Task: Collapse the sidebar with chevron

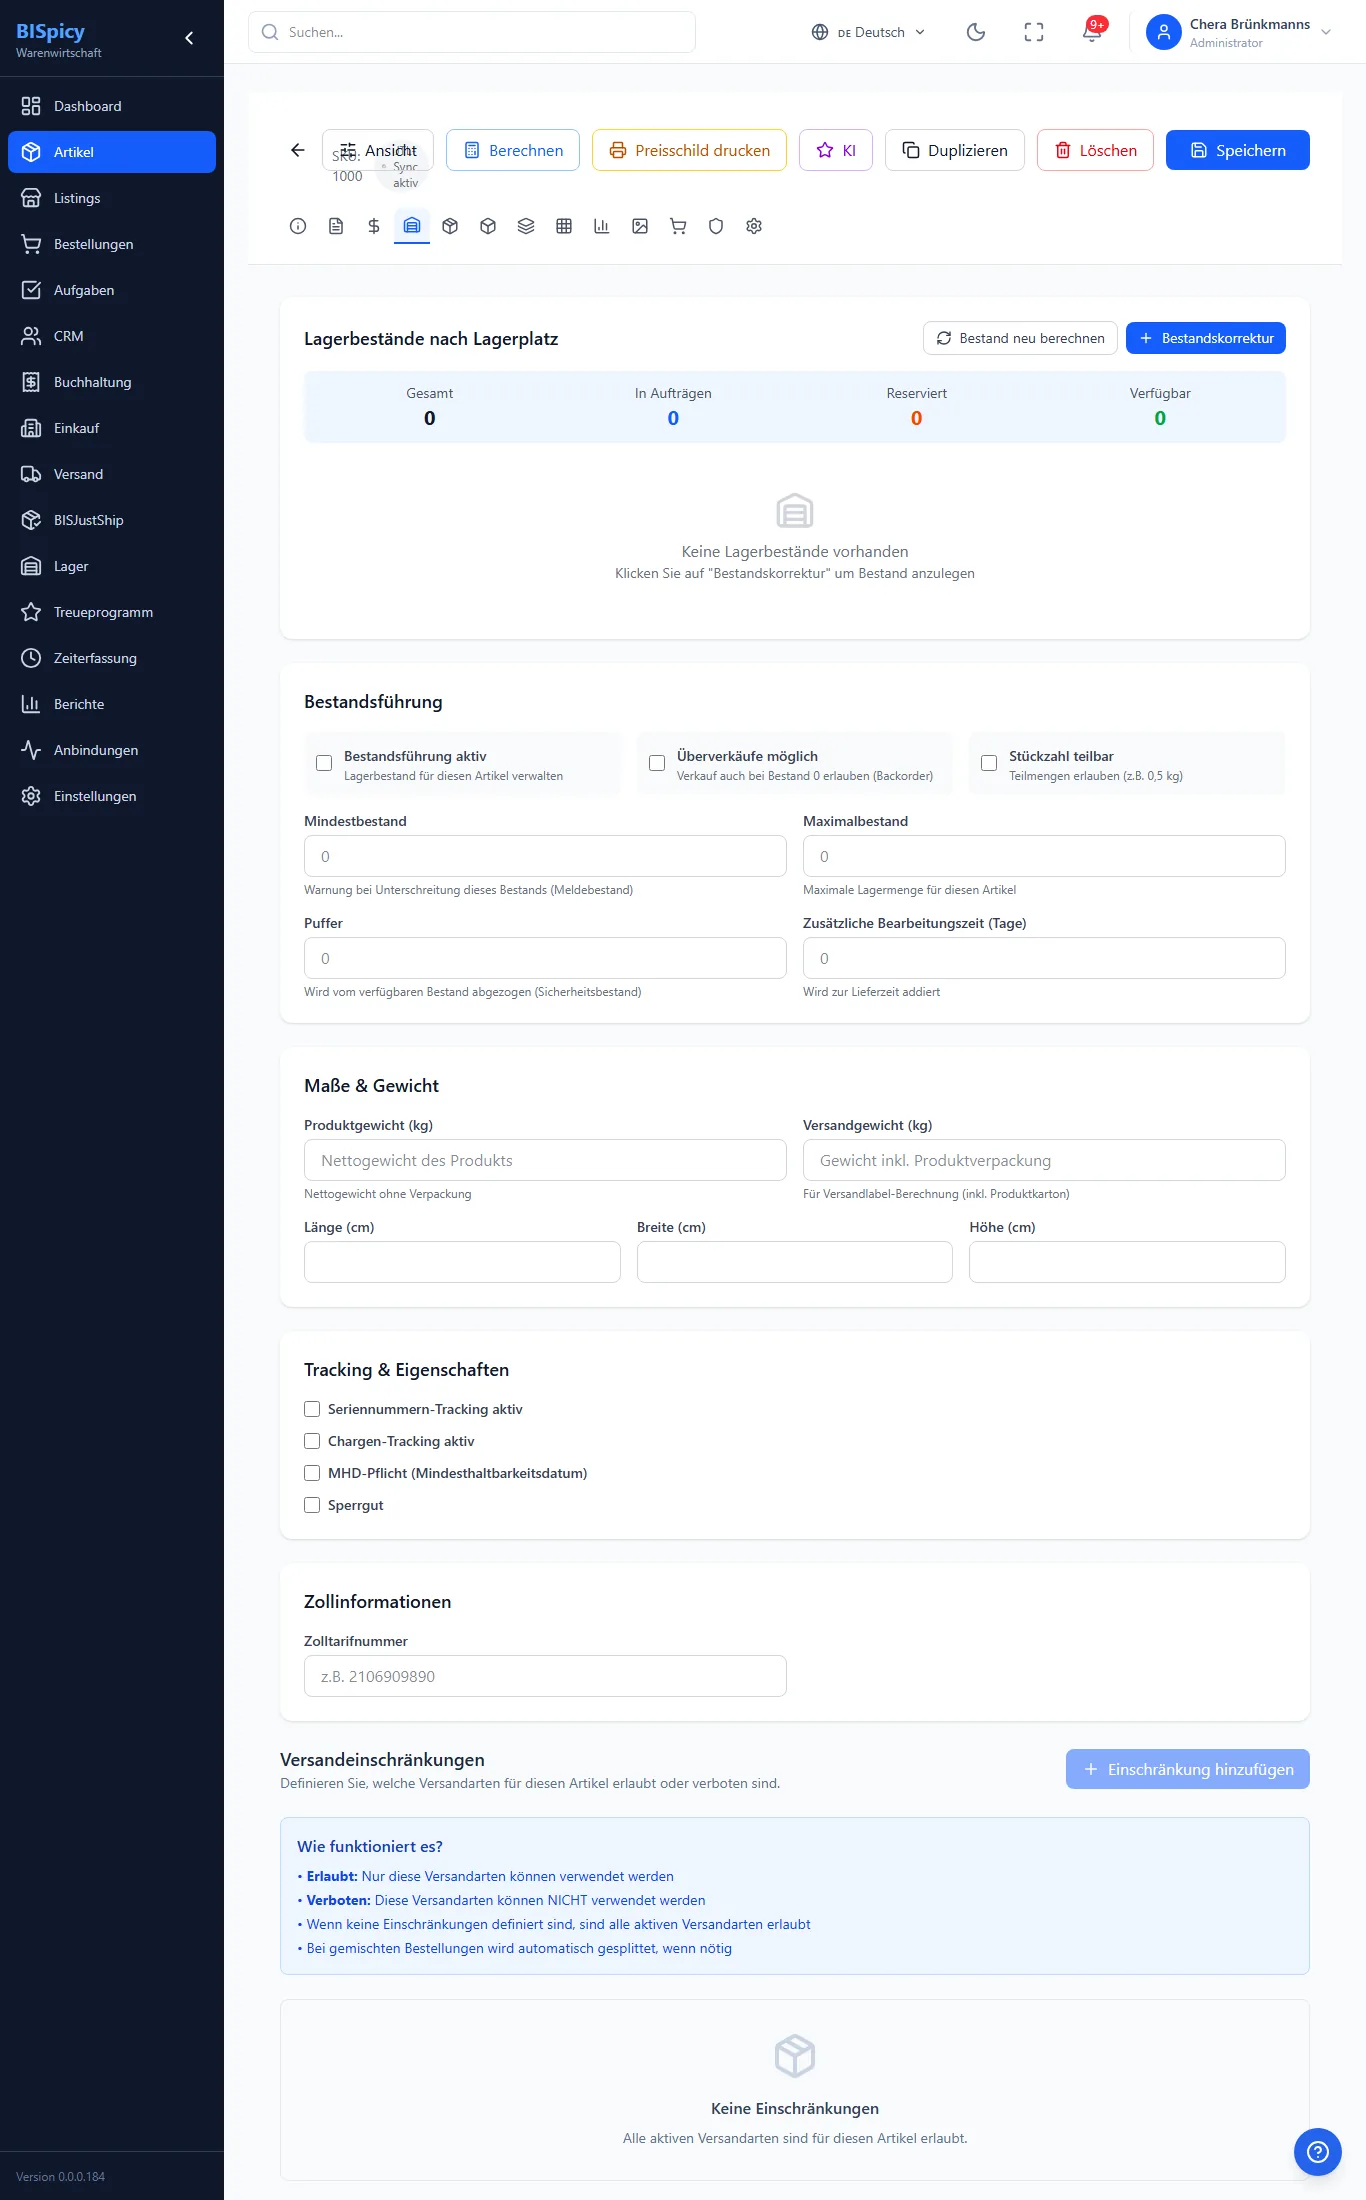Action: coord(189,38)
